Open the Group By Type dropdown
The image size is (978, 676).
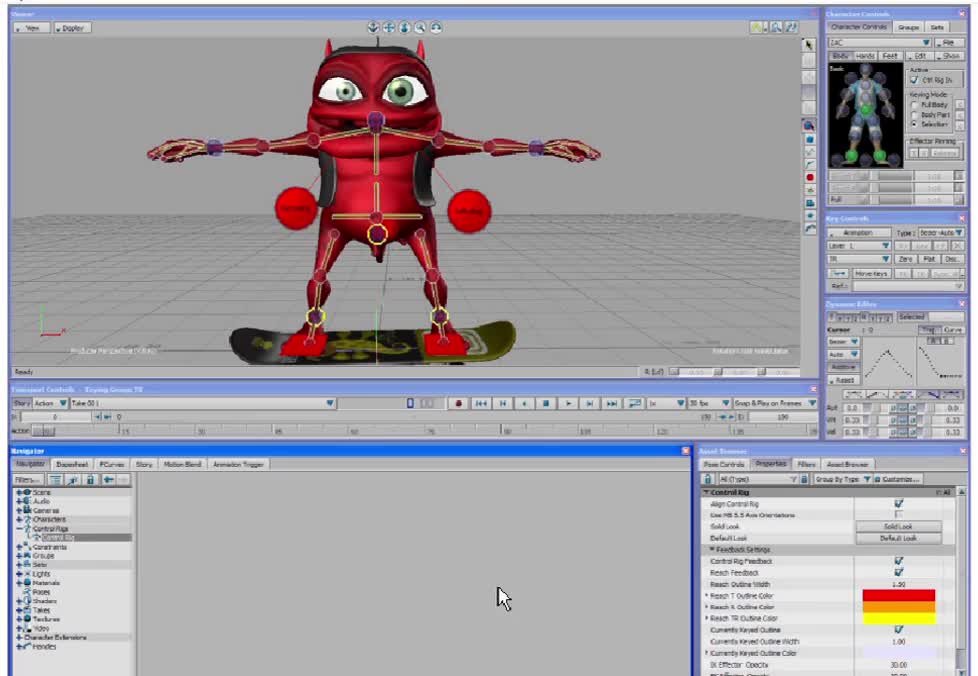pos(868,480)
